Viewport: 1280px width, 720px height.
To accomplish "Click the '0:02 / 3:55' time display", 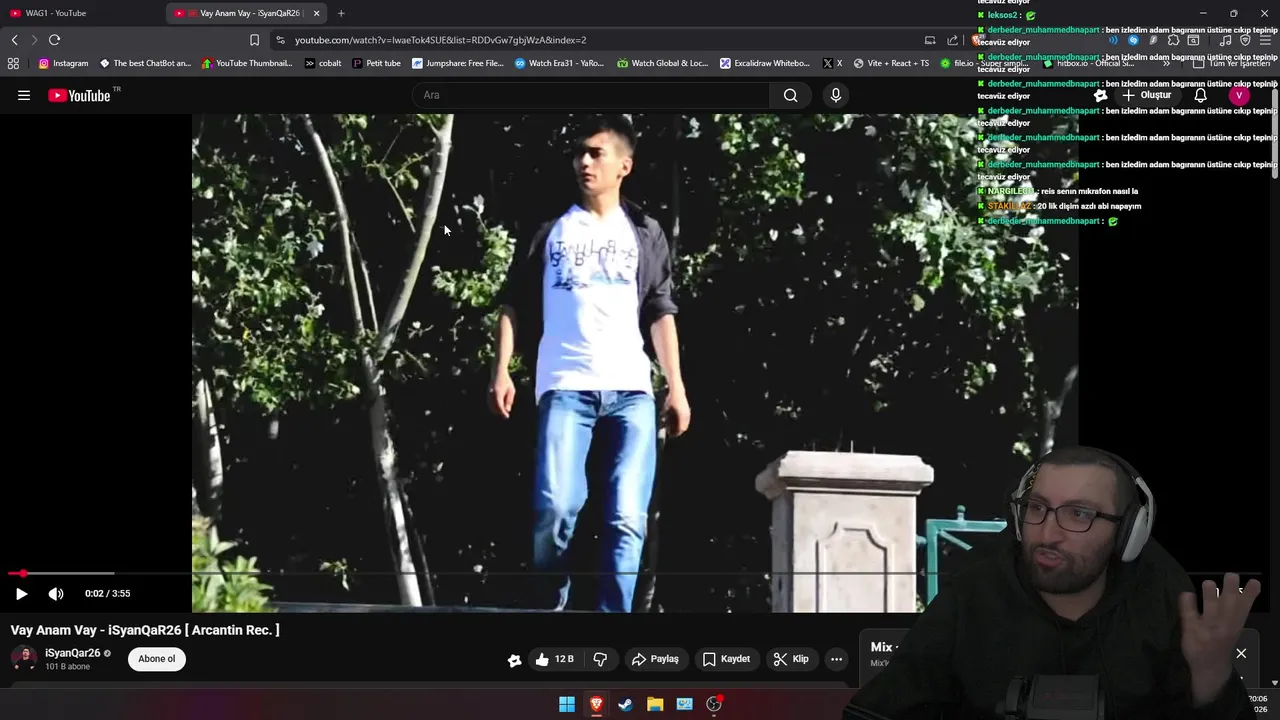I will 108,593.
